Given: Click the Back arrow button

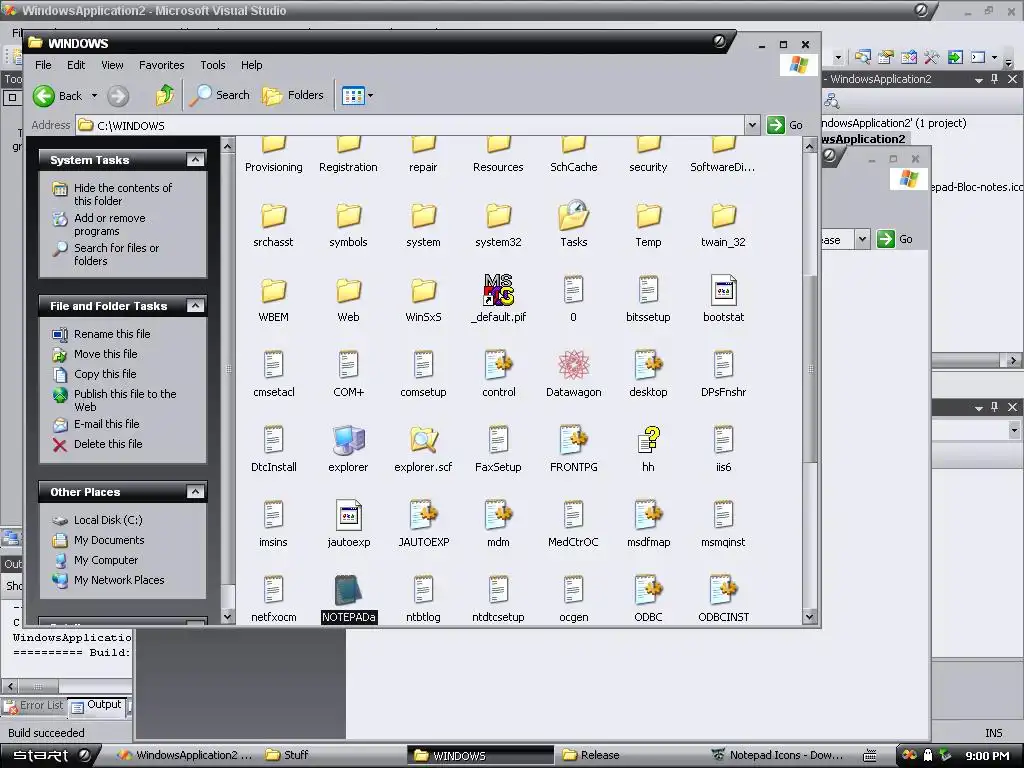Looking at the screenshot, I should [x=58, y=96].
